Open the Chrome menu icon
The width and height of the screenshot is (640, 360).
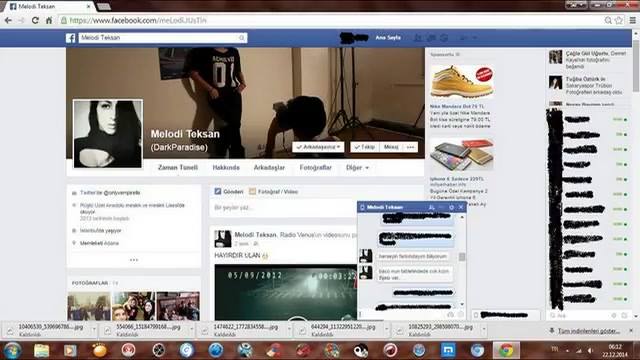632,20
